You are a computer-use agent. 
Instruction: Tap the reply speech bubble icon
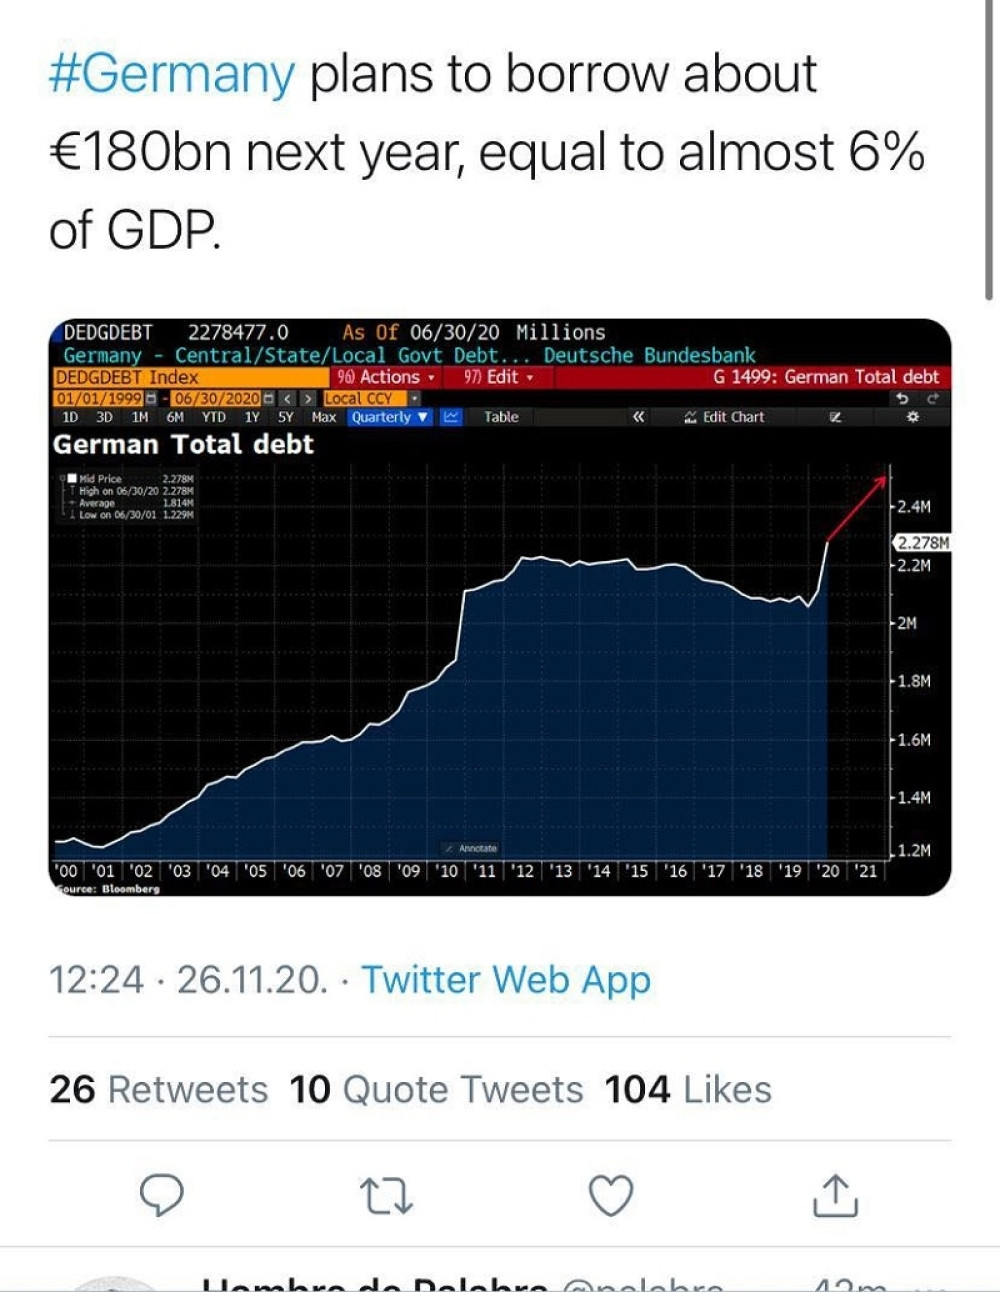point(161,1195)
